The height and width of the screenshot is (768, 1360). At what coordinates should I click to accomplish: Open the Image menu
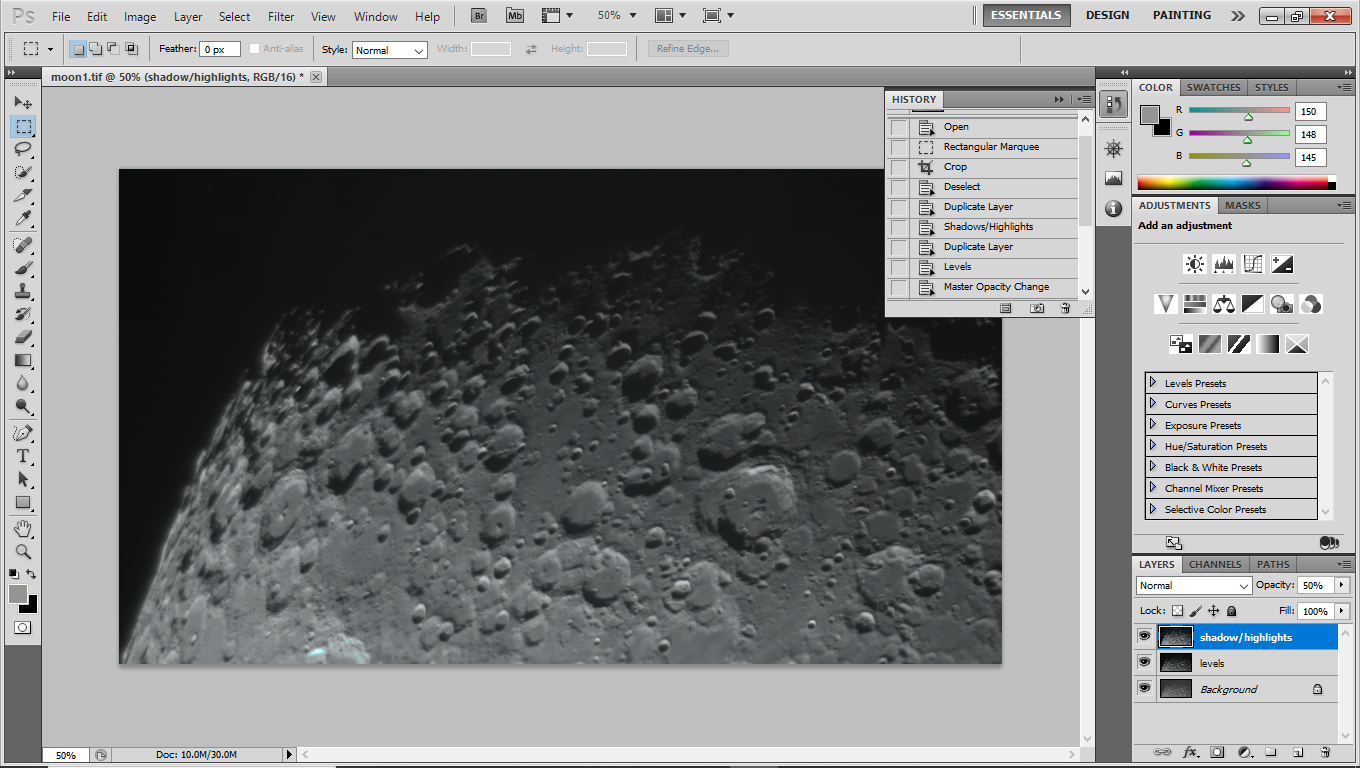[140, 16]
